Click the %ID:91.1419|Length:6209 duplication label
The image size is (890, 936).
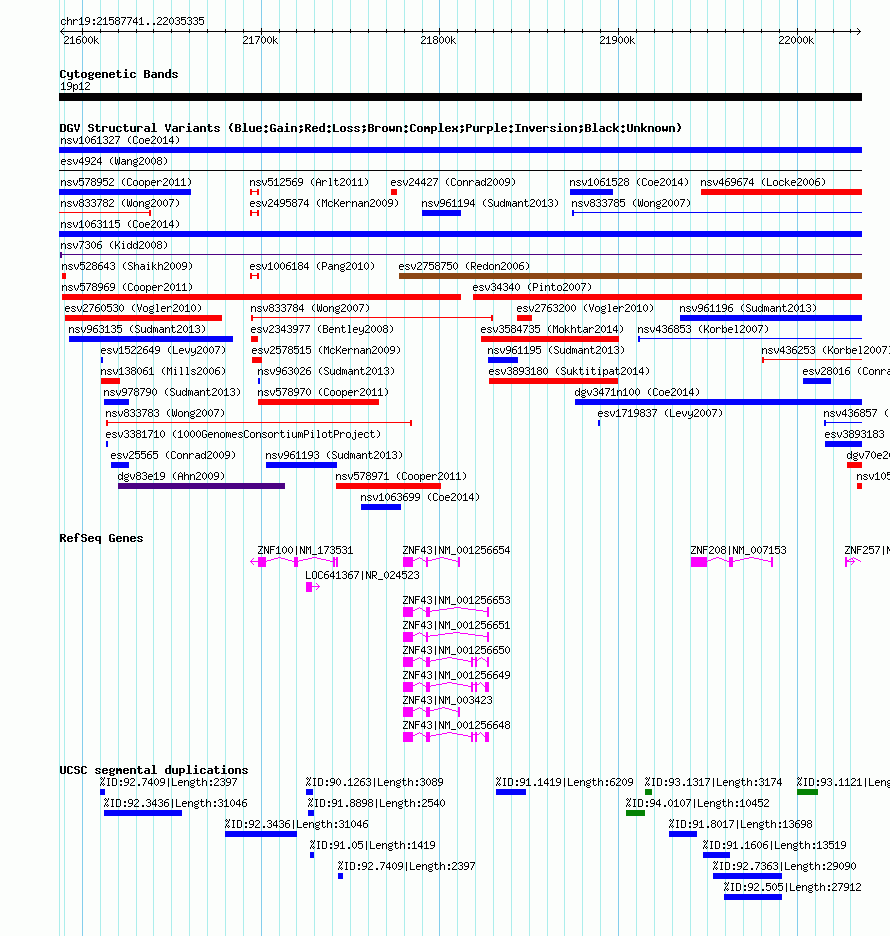click(565, 783)
